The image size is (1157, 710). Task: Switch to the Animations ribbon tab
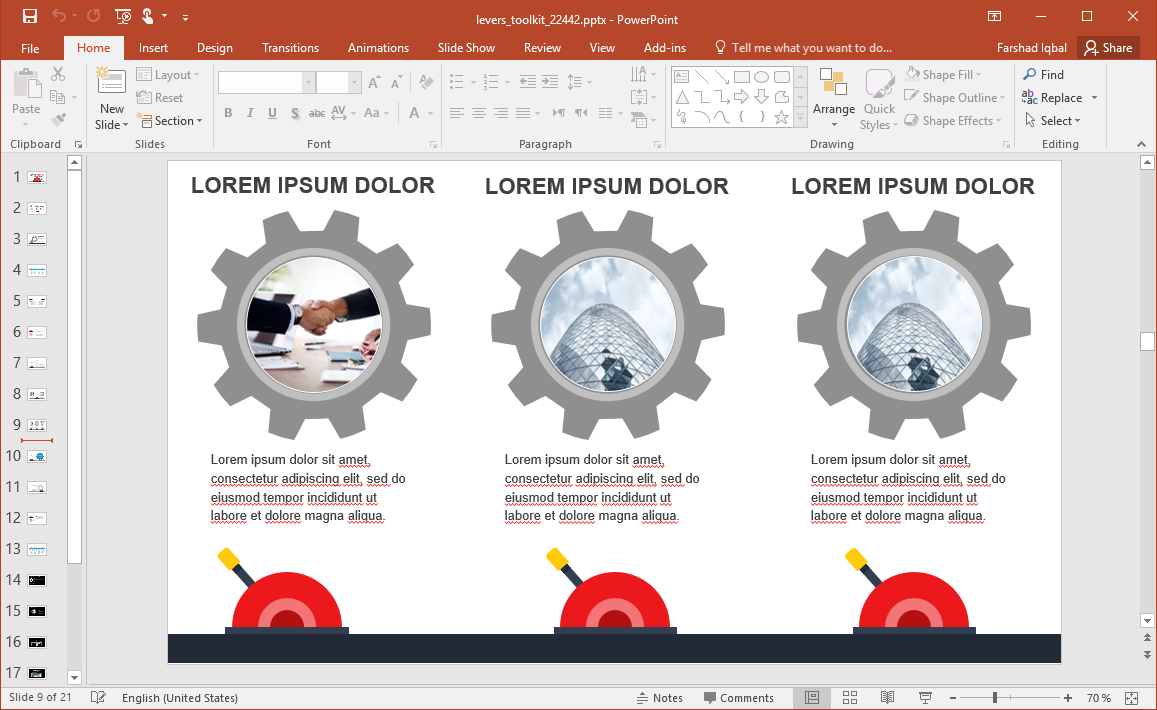pyautogui.click(x=378, y=47)
